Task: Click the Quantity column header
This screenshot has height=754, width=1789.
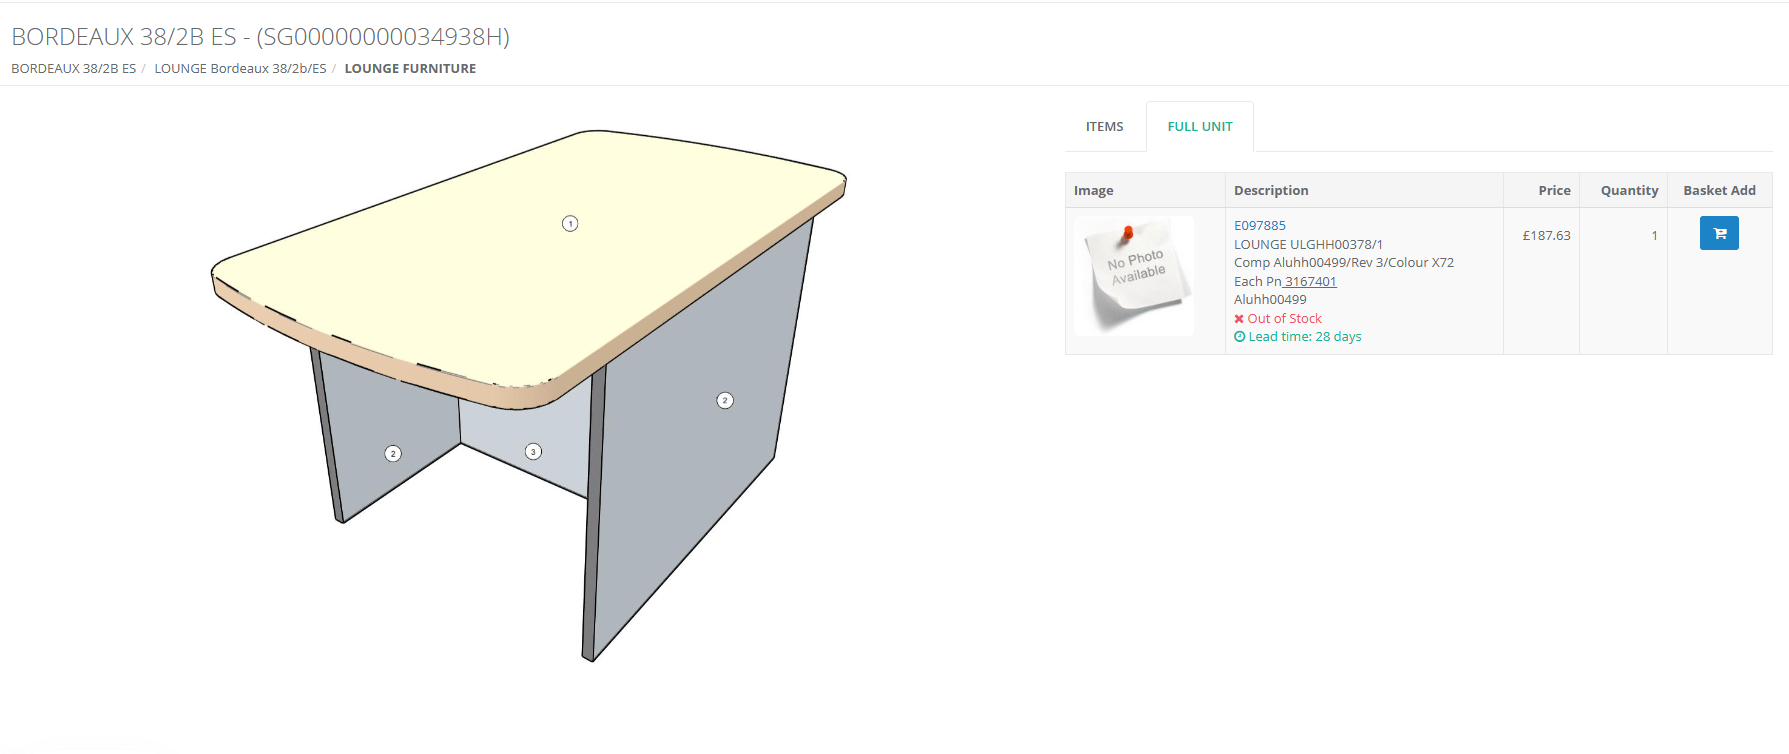Action: 1628,191
